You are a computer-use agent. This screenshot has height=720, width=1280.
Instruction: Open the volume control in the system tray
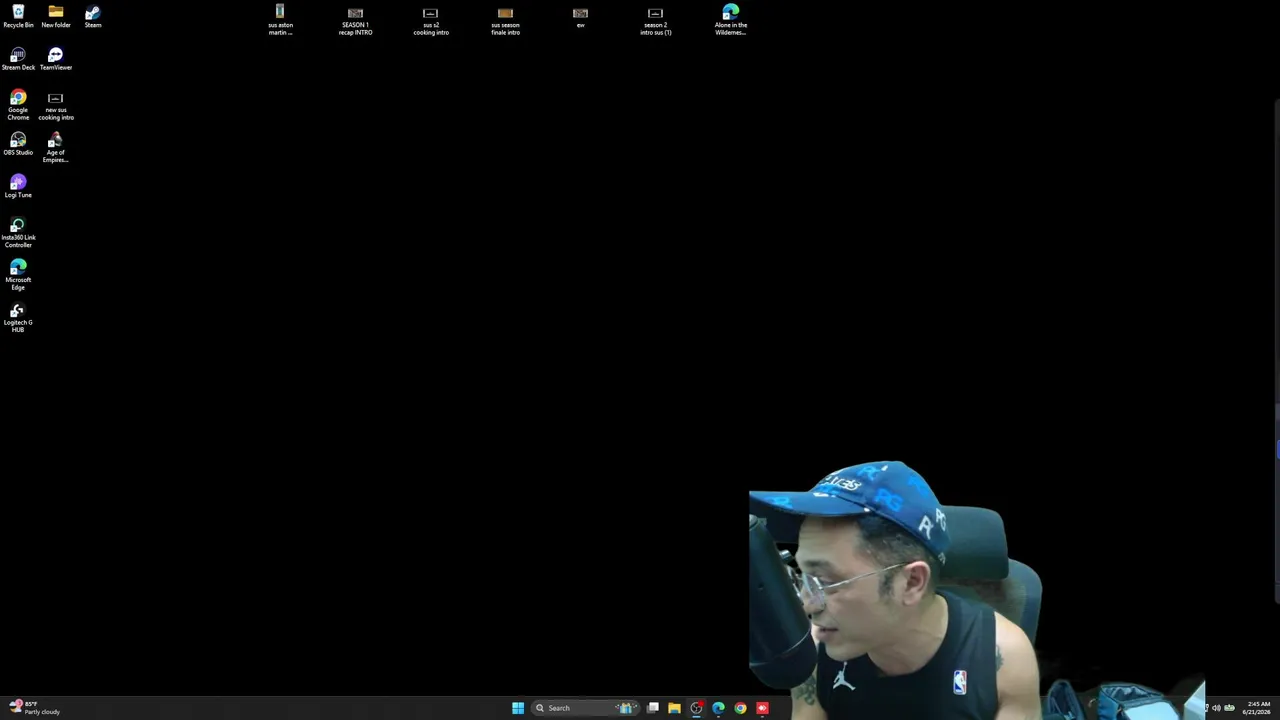tap(1216, 708)
